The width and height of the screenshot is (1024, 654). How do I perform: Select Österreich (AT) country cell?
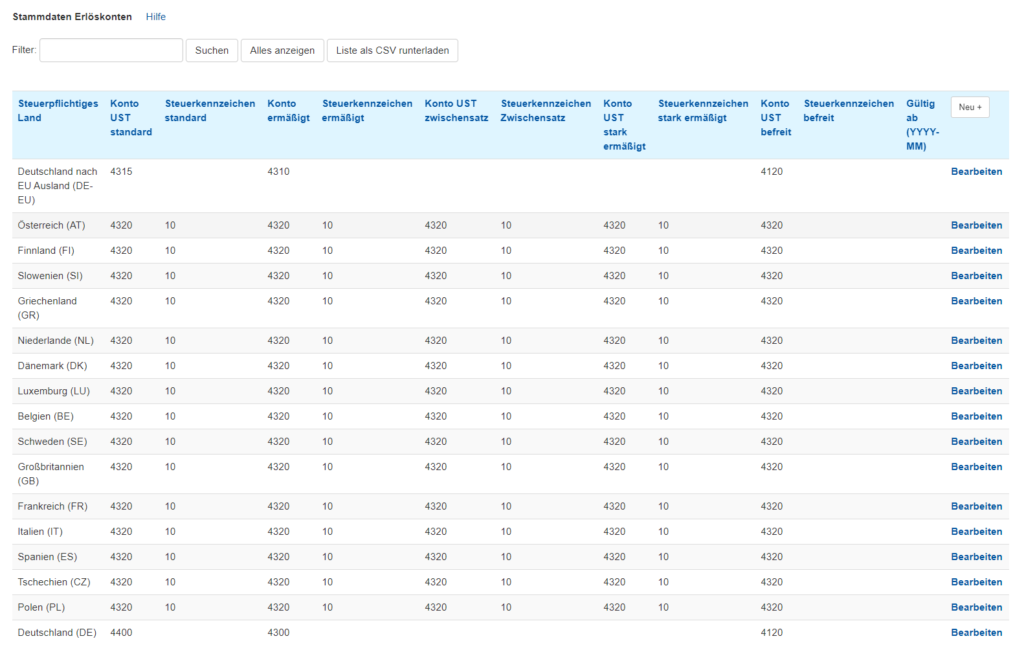pyautogui.click(x=51, y=225)
